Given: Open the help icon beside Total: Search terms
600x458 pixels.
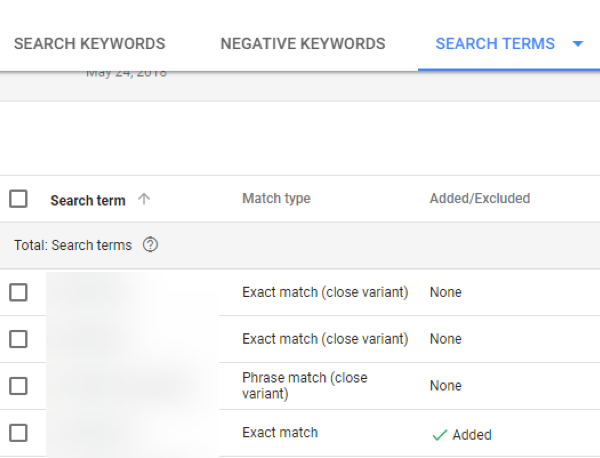Looking at the screenshot, I should (x=150, y=245).
